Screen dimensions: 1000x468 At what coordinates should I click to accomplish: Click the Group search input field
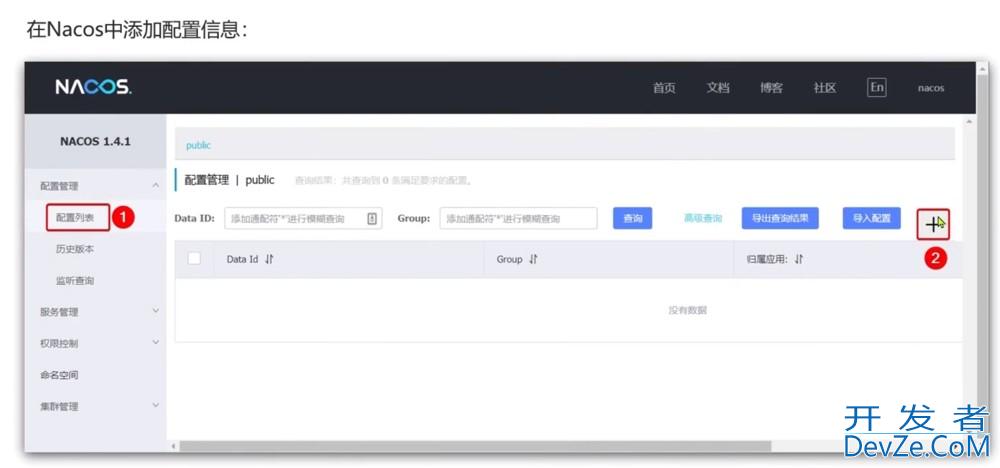[518, 219]
